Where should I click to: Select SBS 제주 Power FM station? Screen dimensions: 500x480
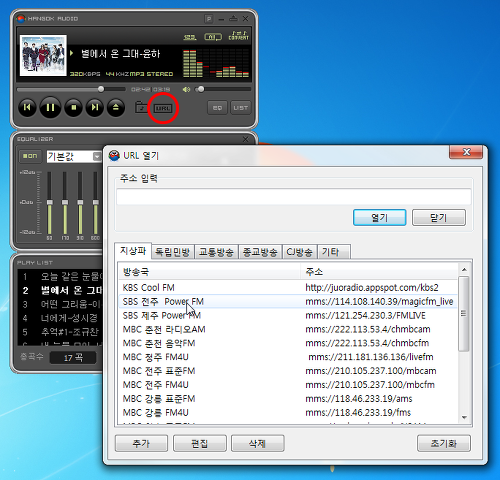click(288, 315)
